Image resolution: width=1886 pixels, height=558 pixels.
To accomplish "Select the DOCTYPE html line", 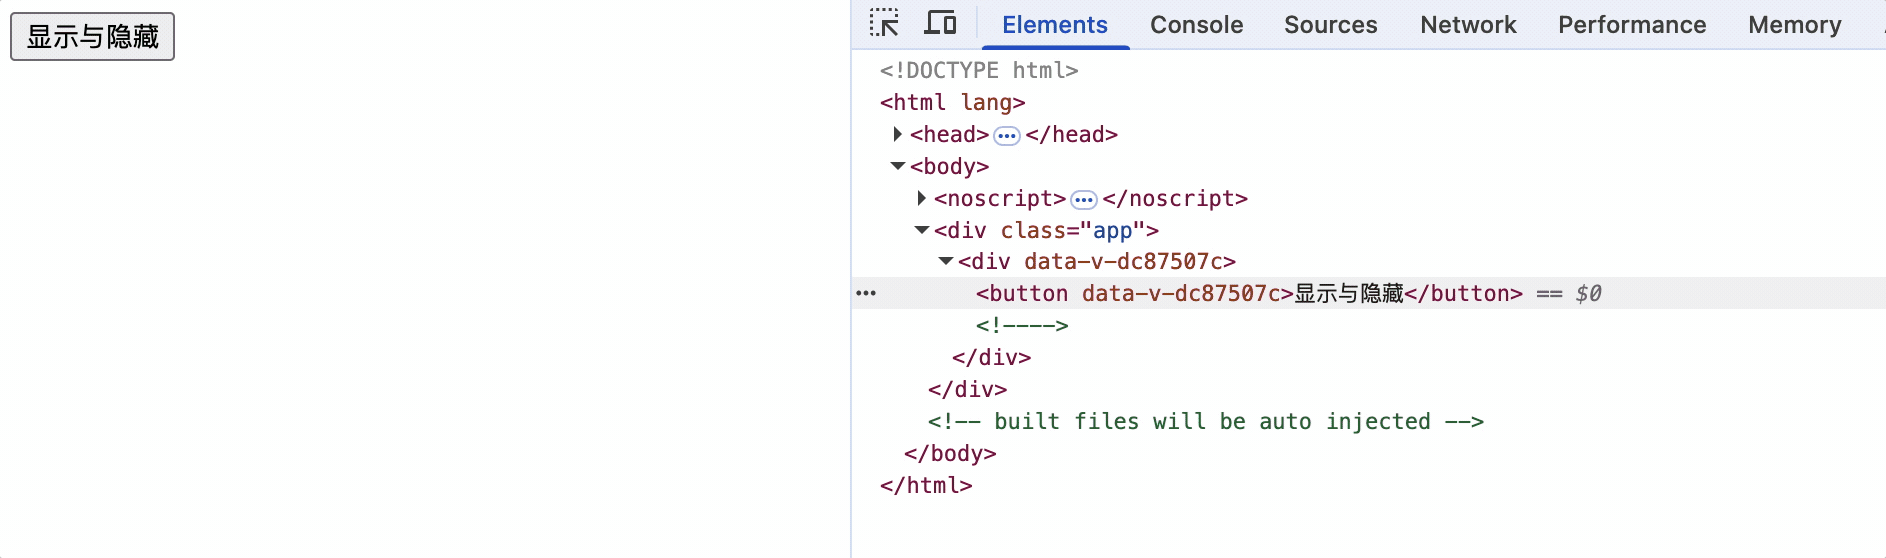I will tap(978, 70).
